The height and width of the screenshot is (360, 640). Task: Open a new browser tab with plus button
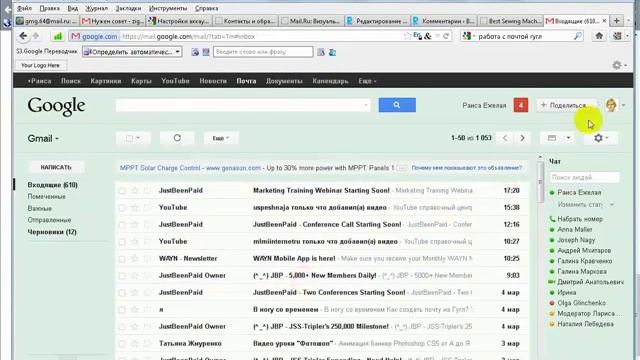tap(617, 20)
